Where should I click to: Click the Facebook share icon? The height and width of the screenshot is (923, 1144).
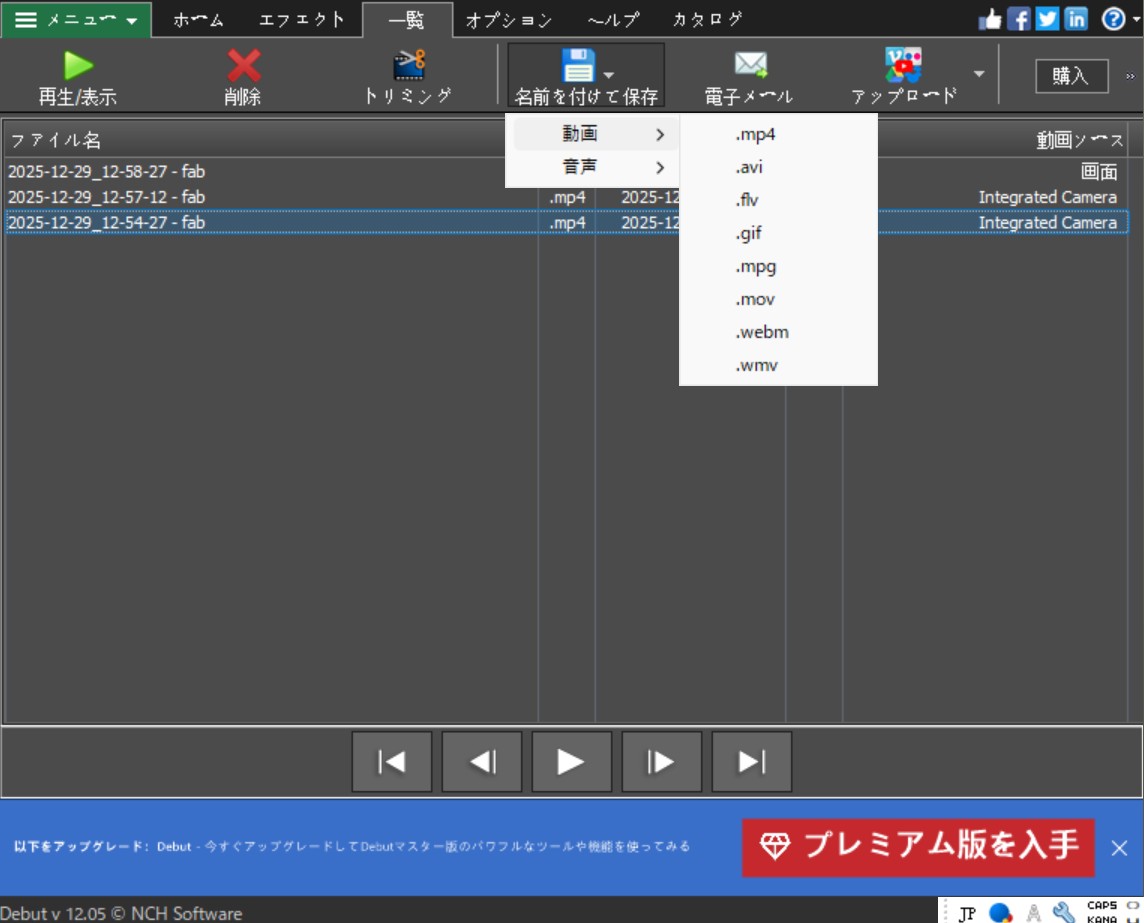pos(1017,17)
